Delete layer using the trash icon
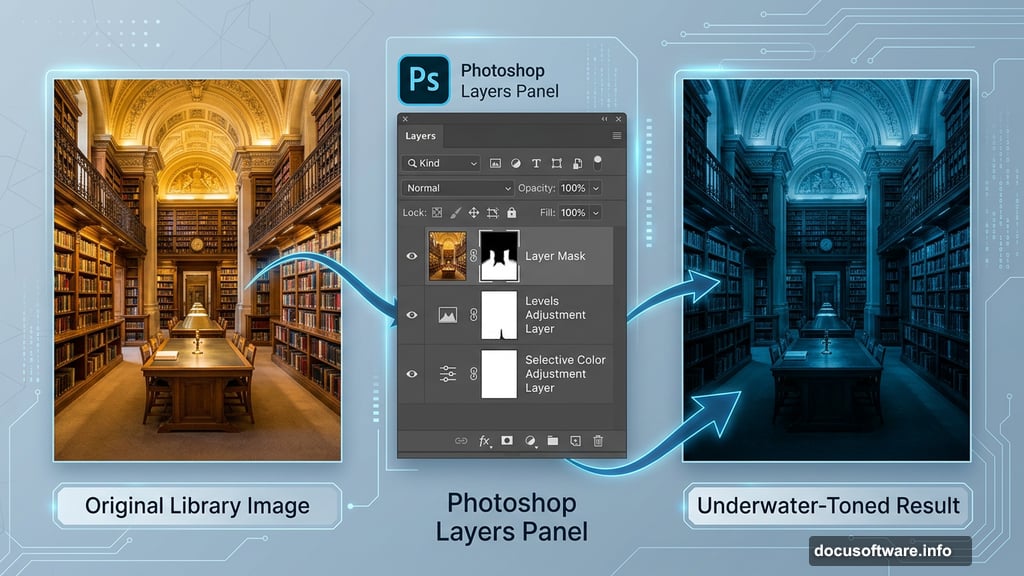Image resolution: width=1024 pixels, height=576 pixels. point(597,441)
